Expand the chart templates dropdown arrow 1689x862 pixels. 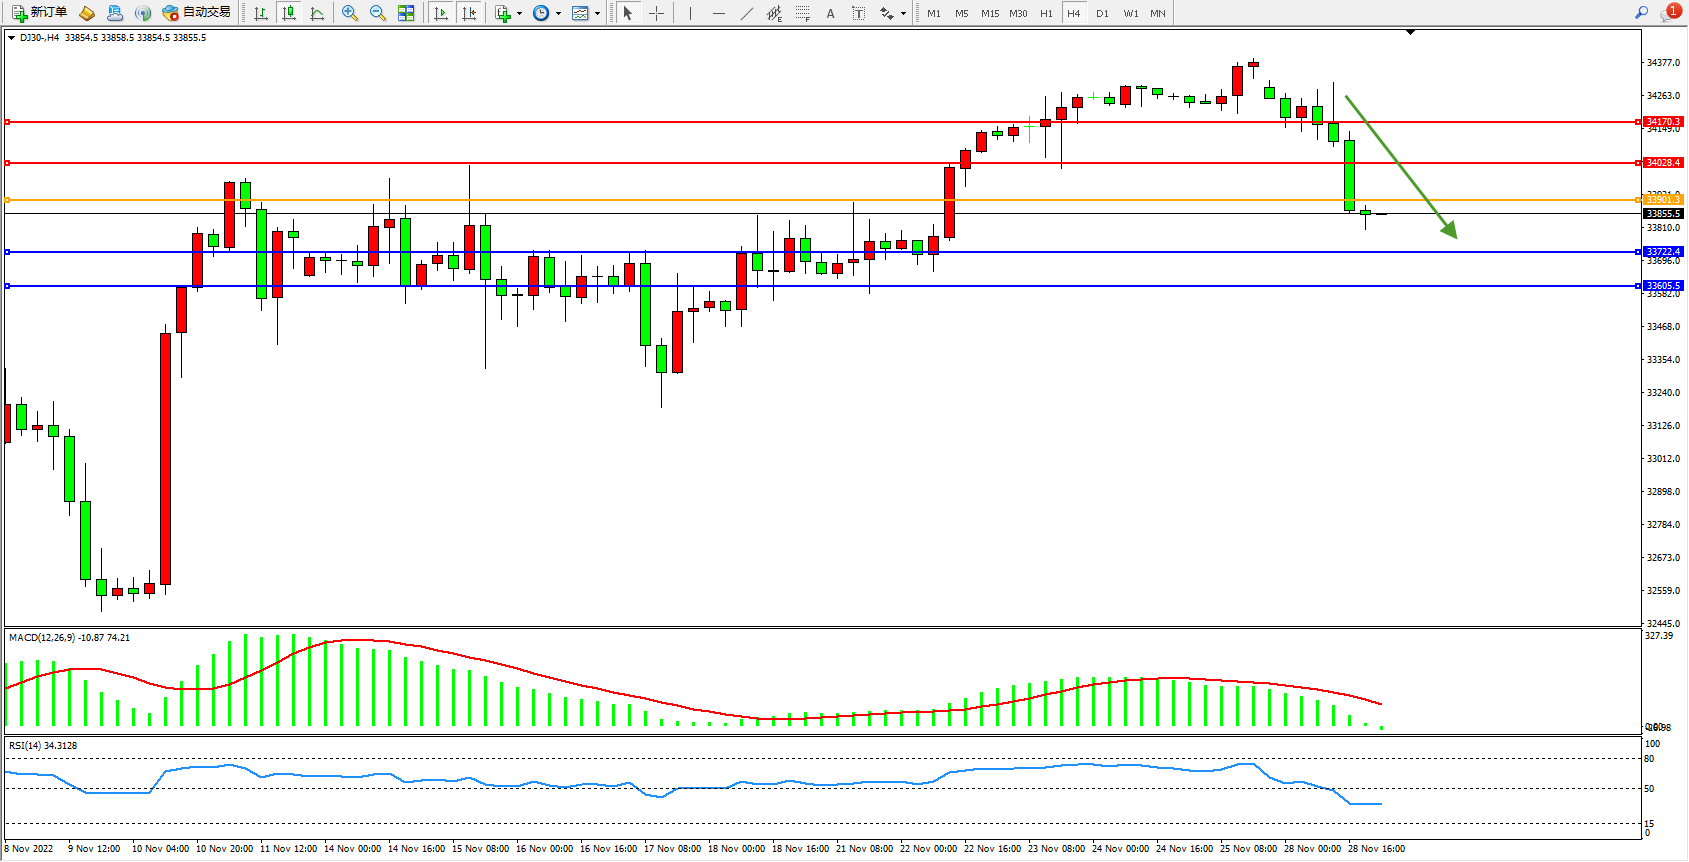click(x=597, y=14)
